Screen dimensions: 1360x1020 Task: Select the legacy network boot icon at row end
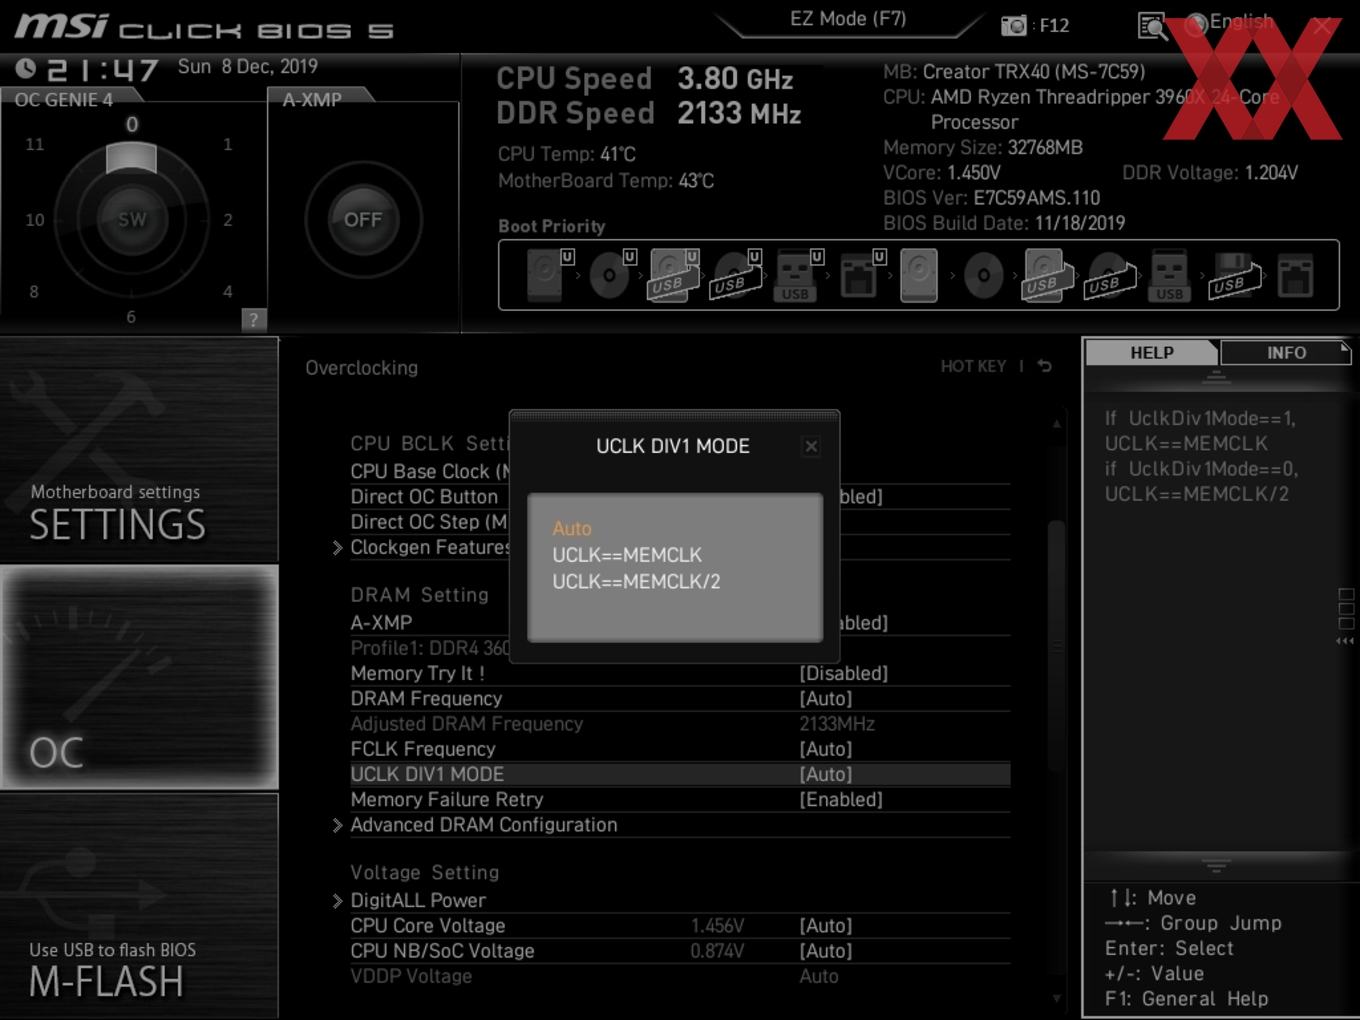pos(1295,275)
